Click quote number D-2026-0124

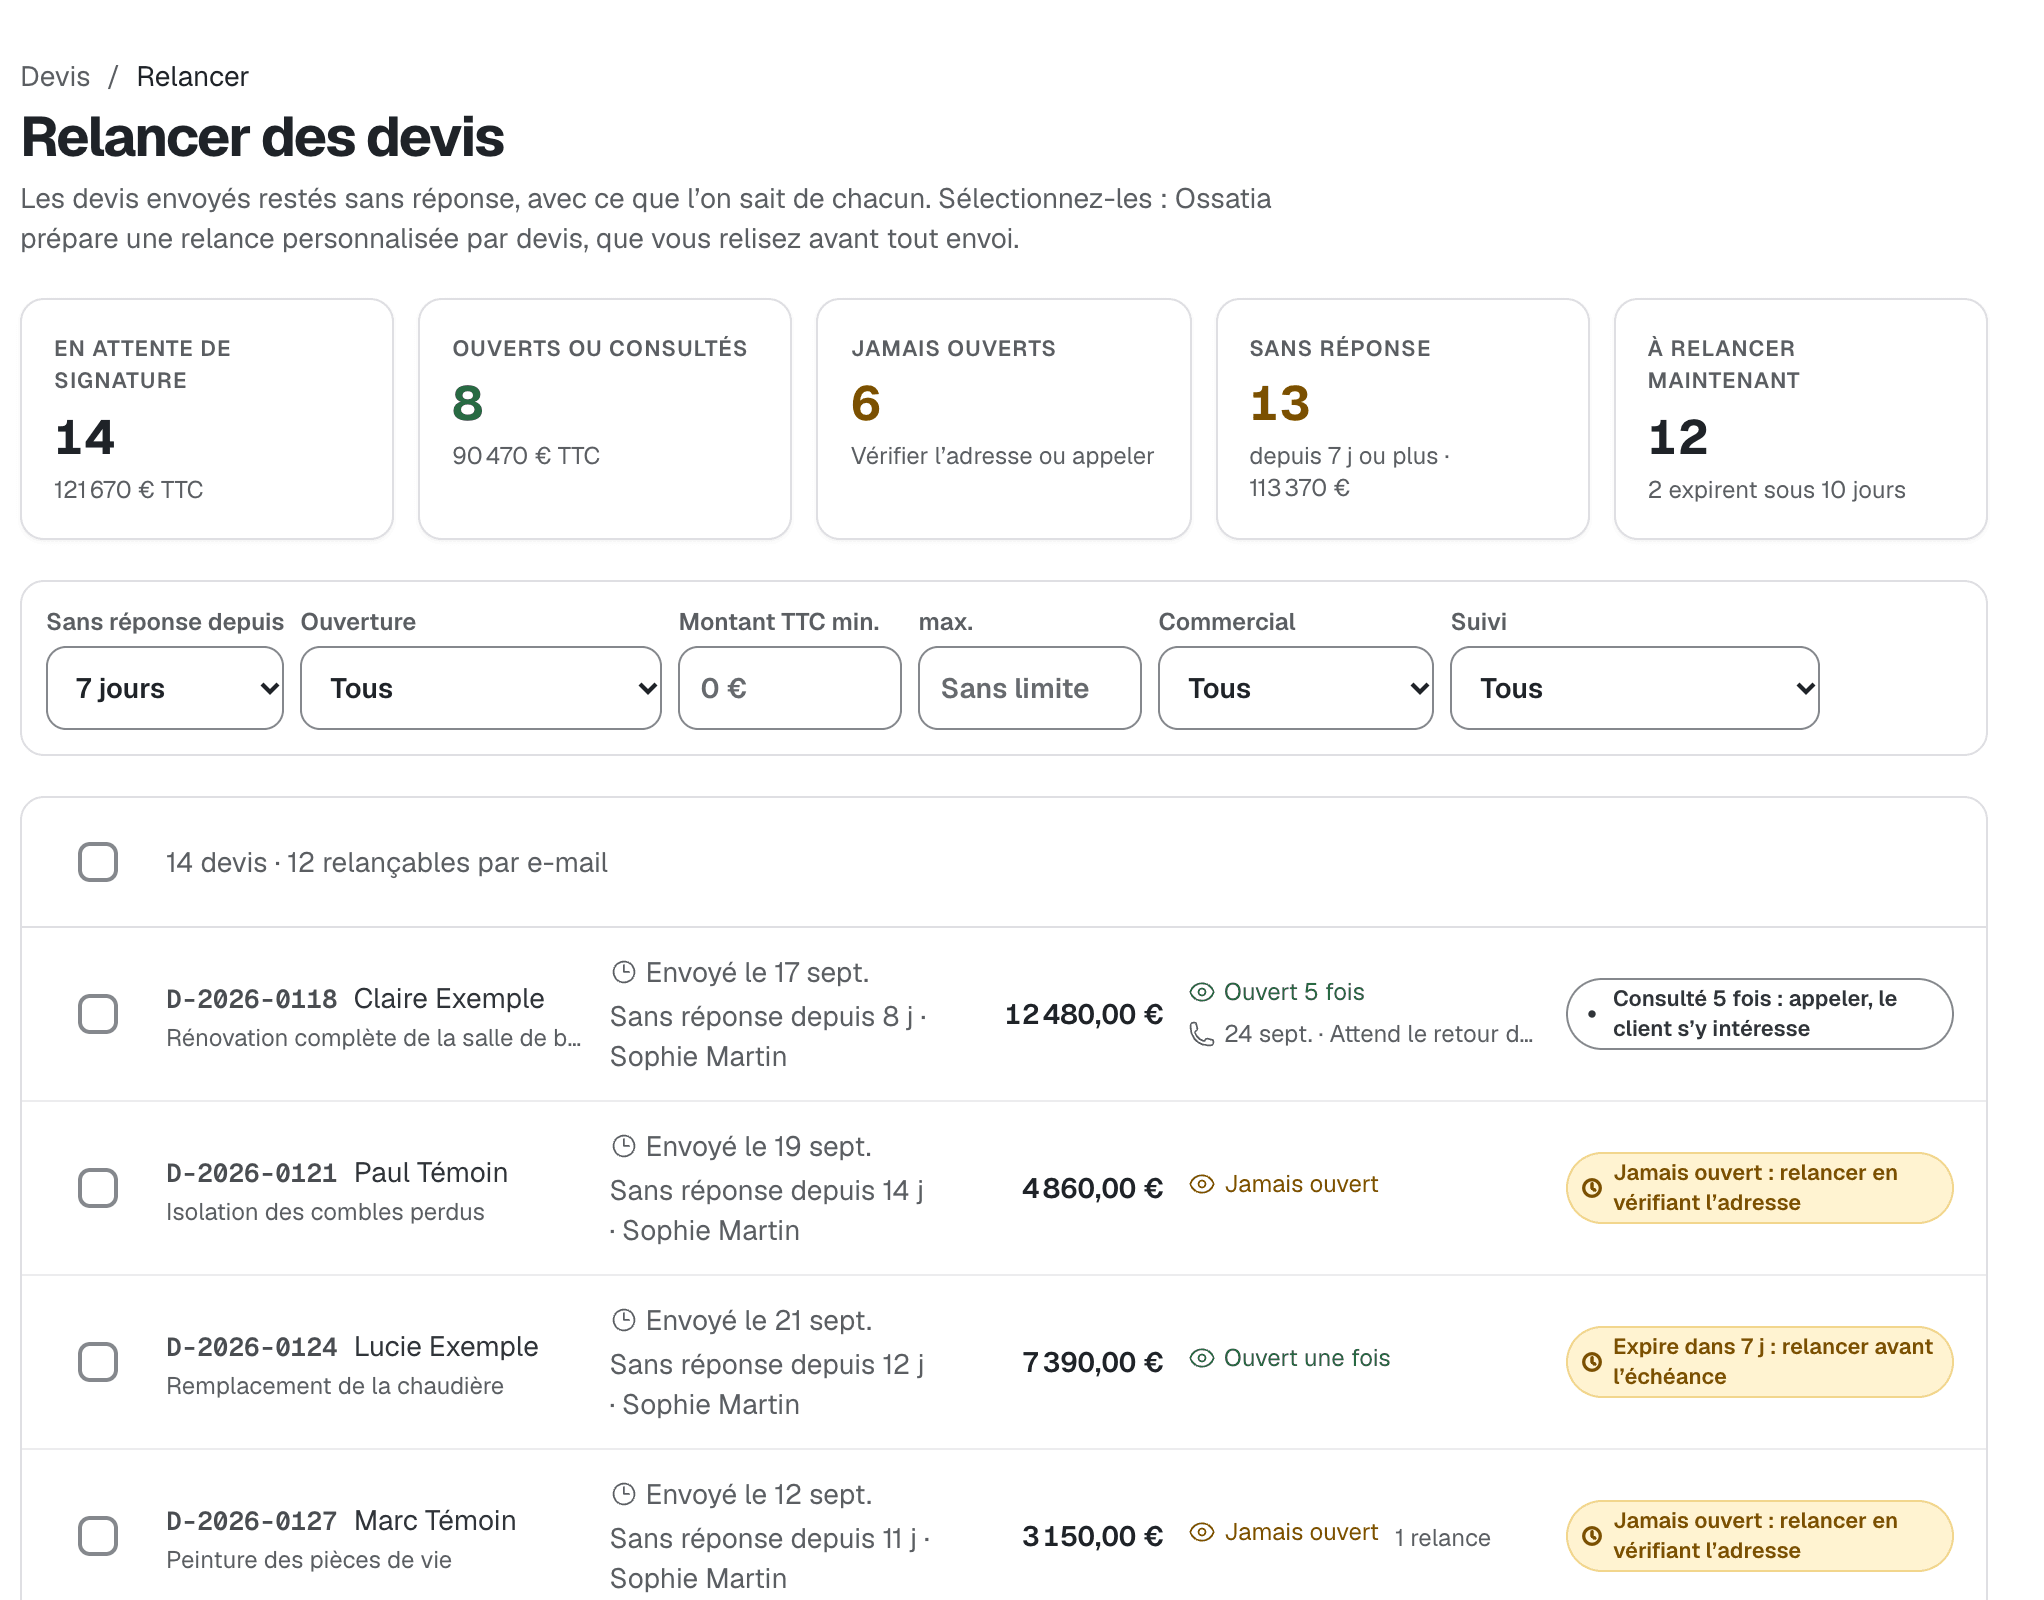coord(252,1347)
